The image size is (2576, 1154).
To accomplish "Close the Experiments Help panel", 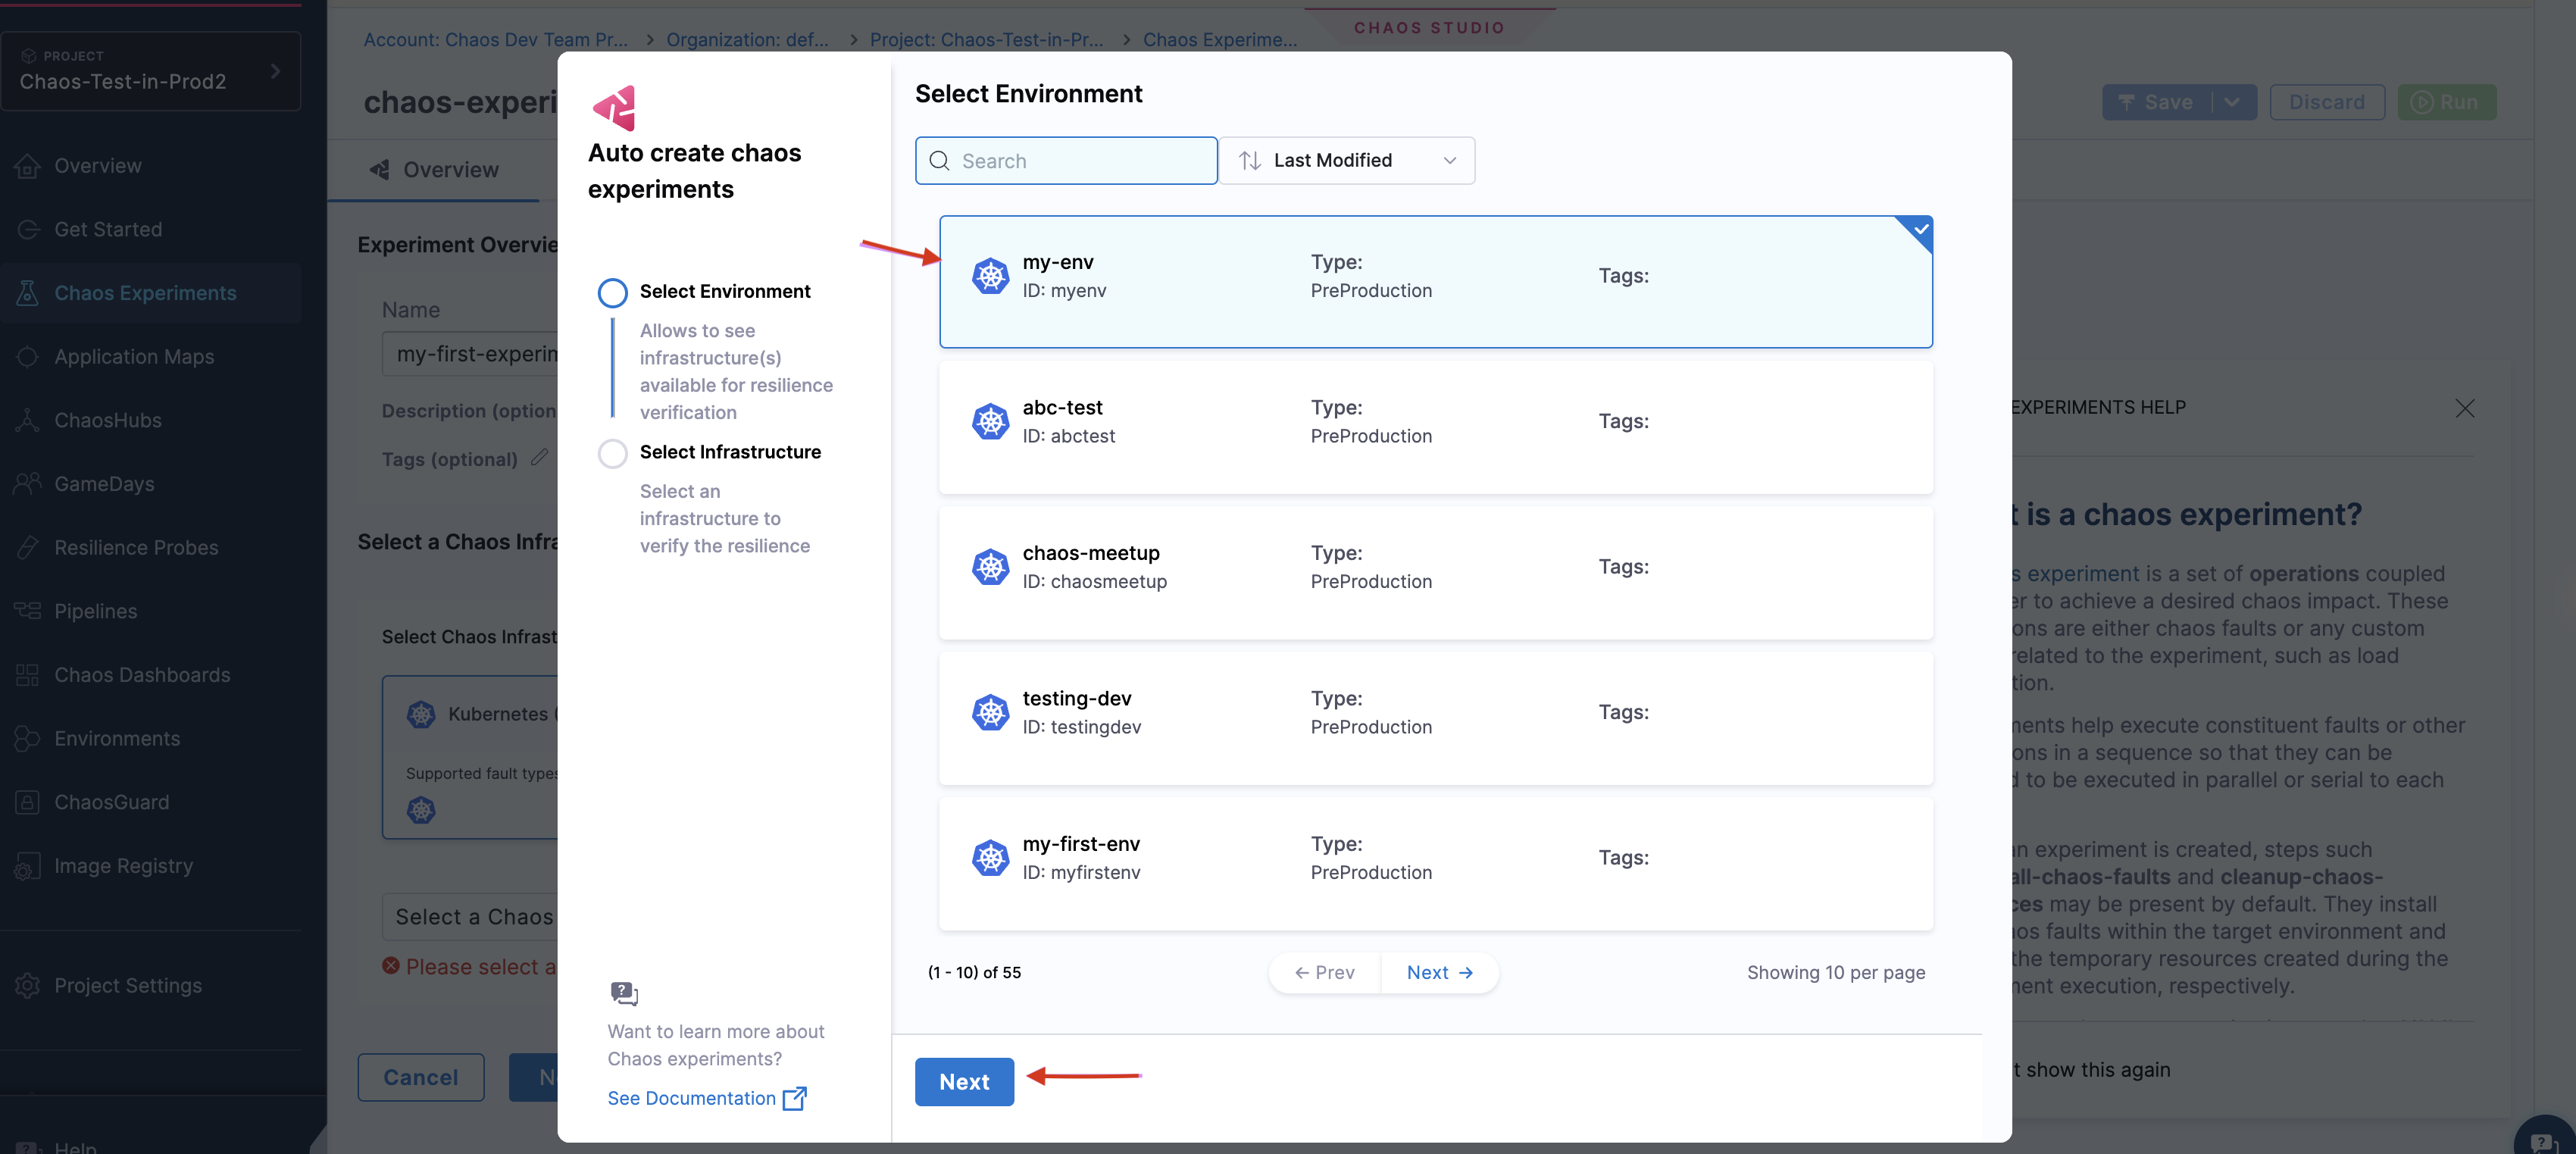I will click(x=2464, y=408).
